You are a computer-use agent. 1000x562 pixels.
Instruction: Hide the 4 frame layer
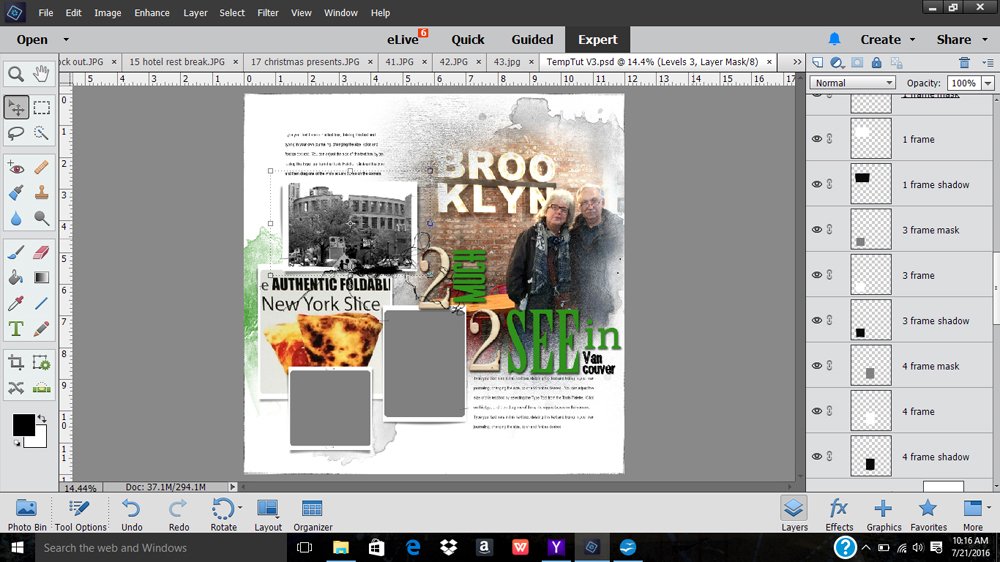[x=816, y=411]
